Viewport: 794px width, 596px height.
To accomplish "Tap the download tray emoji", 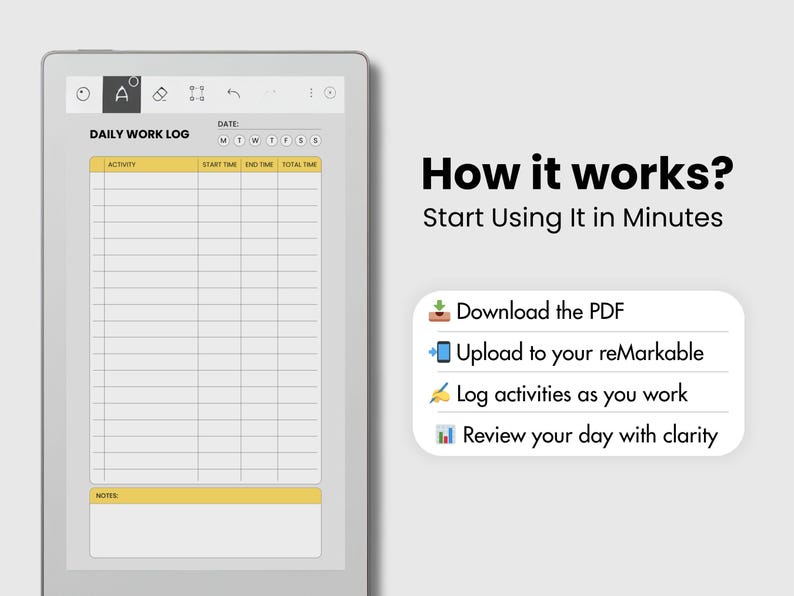I will point(439,310).
